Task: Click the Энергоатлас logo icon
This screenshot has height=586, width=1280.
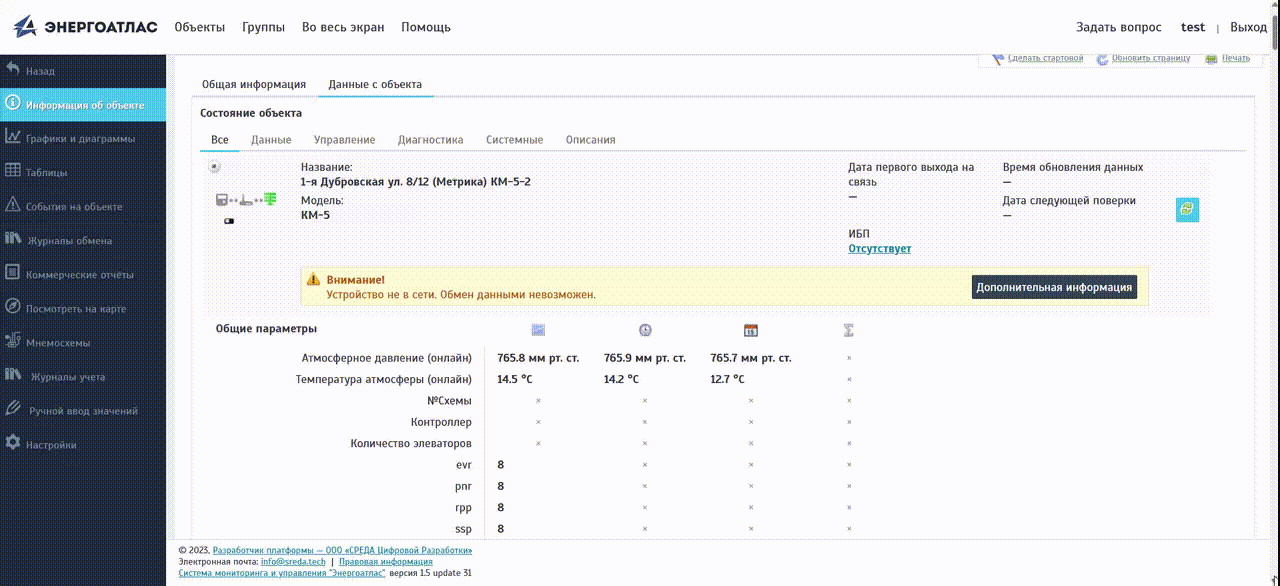Action: tap(25, 27)
